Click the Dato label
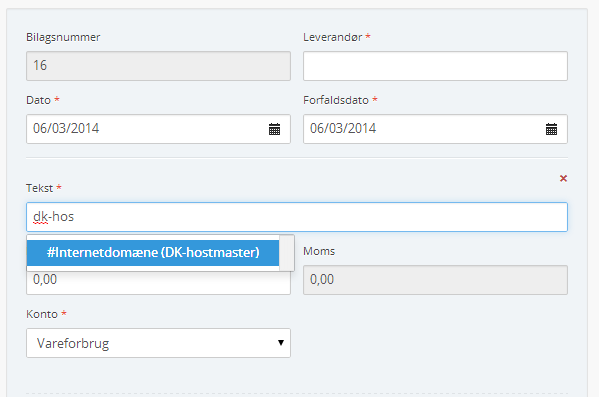The image size is (599, 397). [38, 100]
